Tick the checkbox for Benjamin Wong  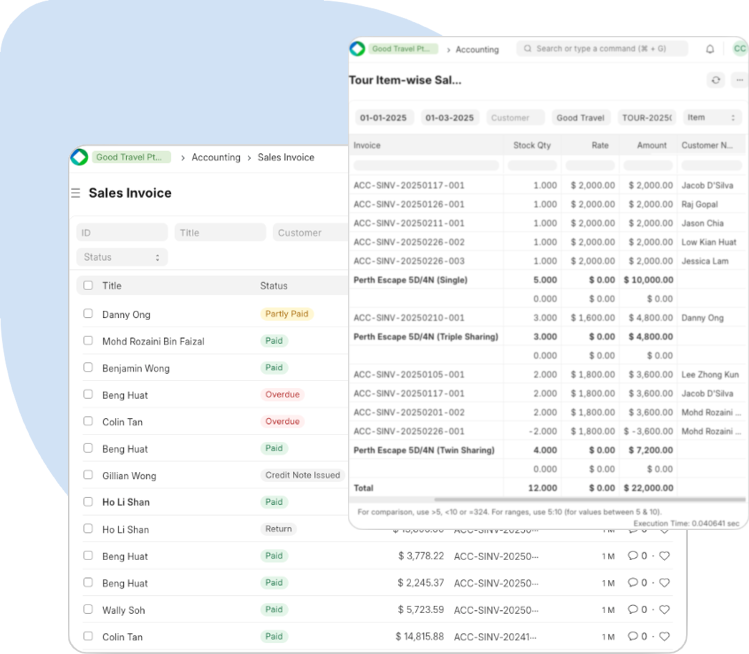click(x=88, y=367)
